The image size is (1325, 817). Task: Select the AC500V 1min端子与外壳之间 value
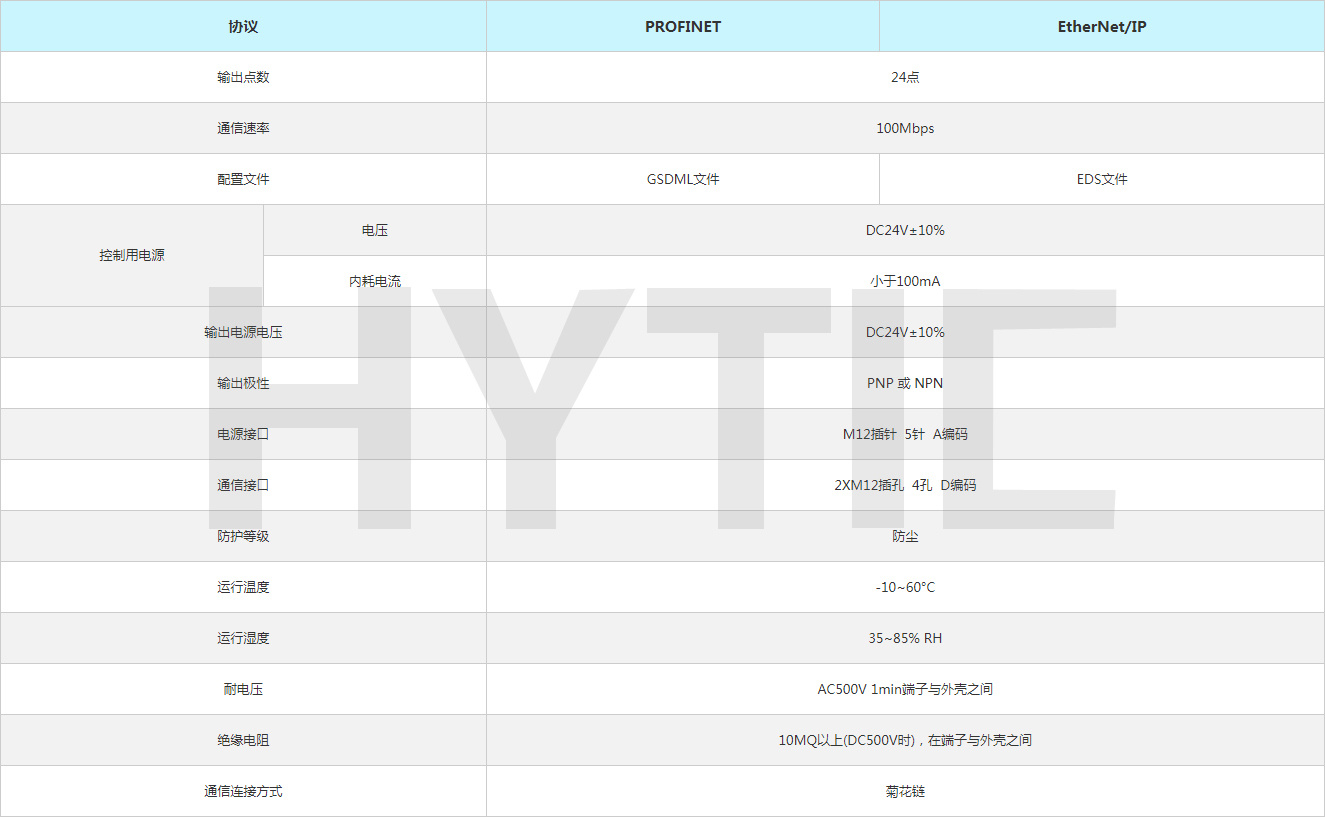pos(905,689)
